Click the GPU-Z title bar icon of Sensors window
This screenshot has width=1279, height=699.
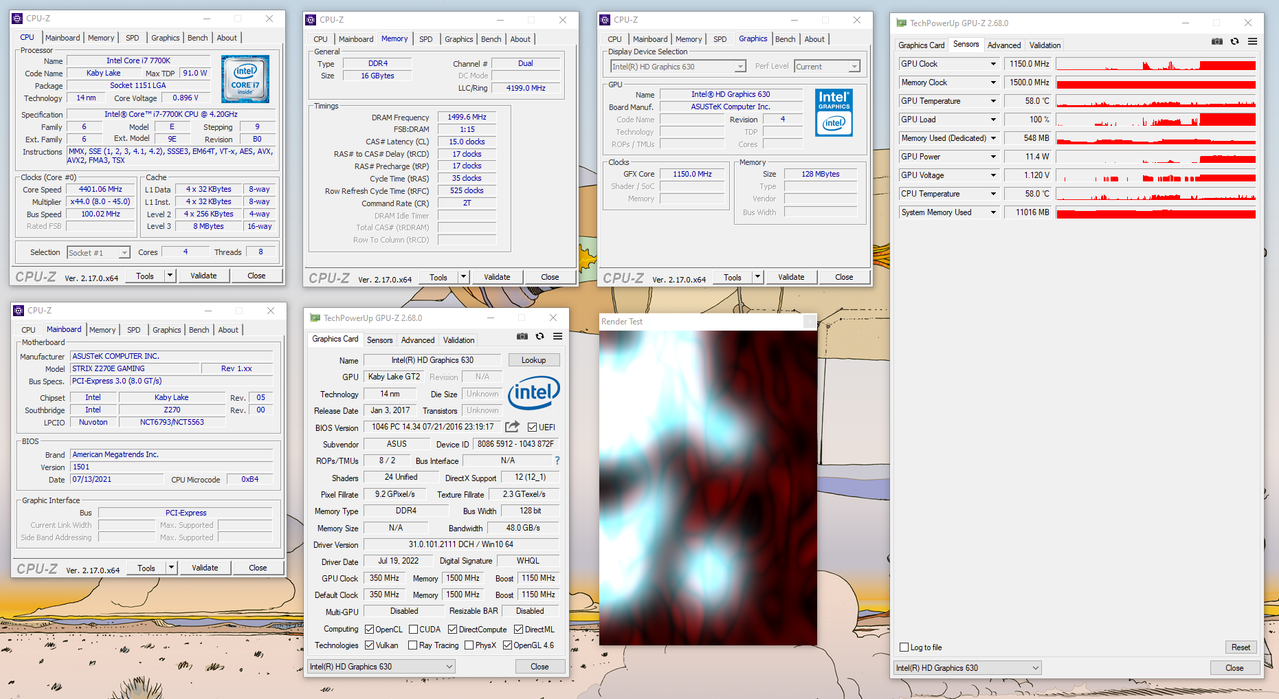(901, 22)
